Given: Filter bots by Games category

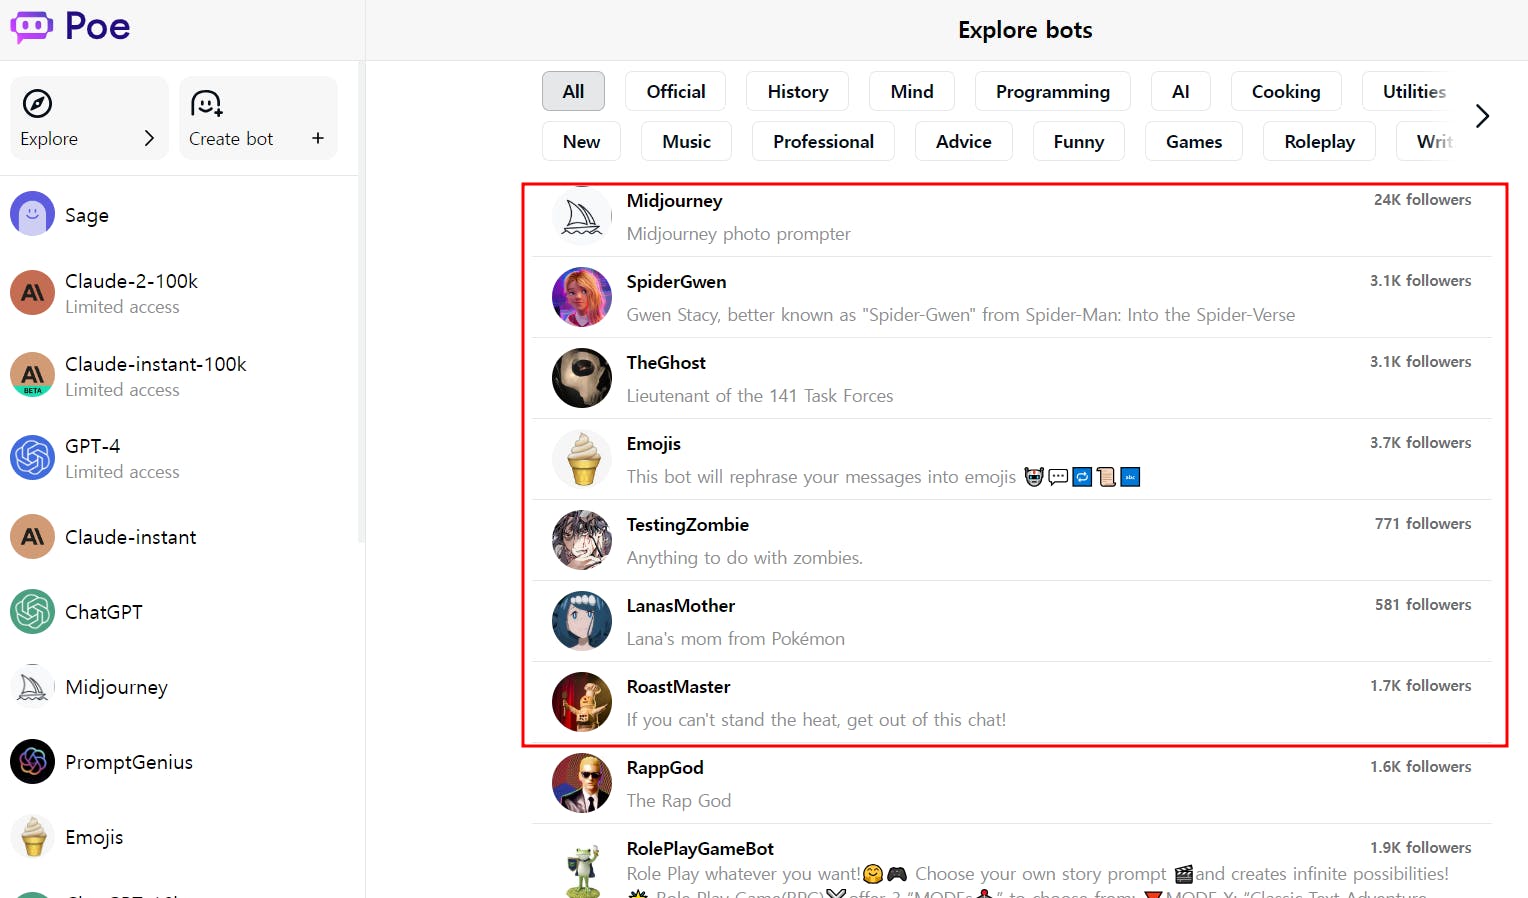Looking at the screenshot, I should point(1194,141).
